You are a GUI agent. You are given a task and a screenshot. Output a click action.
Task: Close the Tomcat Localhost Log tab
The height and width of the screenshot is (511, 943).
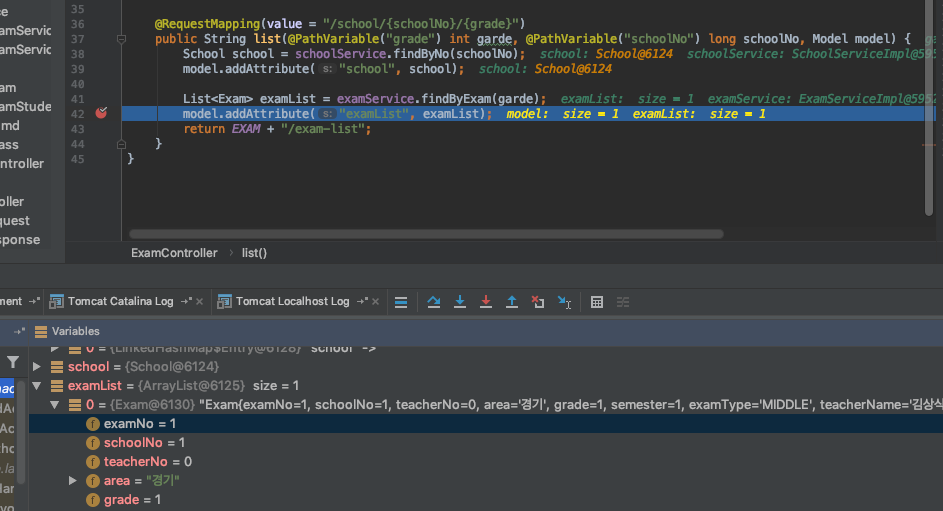[x=375, y=302]
